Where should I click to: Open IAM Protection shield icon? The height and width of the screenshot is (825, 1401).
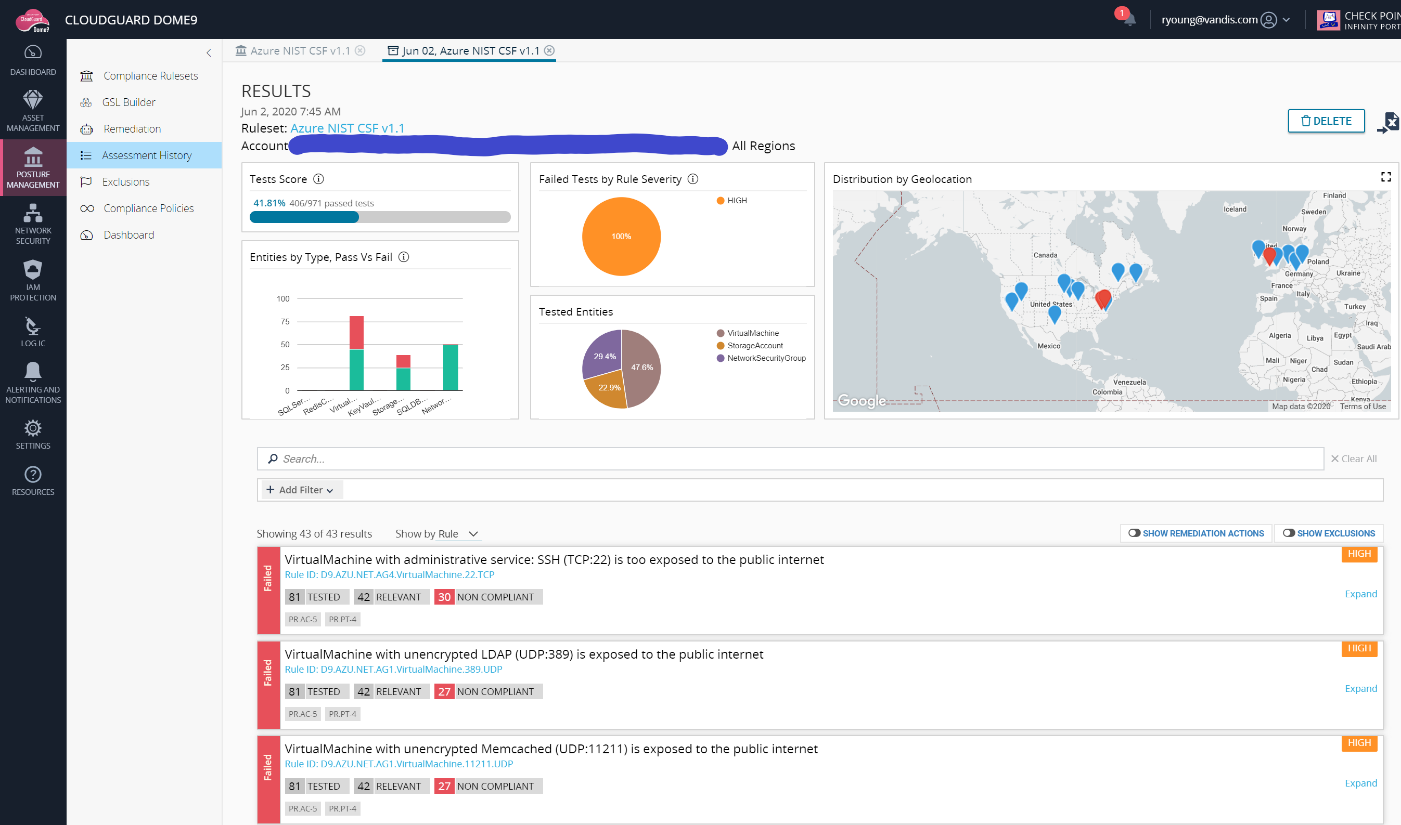(x=33, y=270)
